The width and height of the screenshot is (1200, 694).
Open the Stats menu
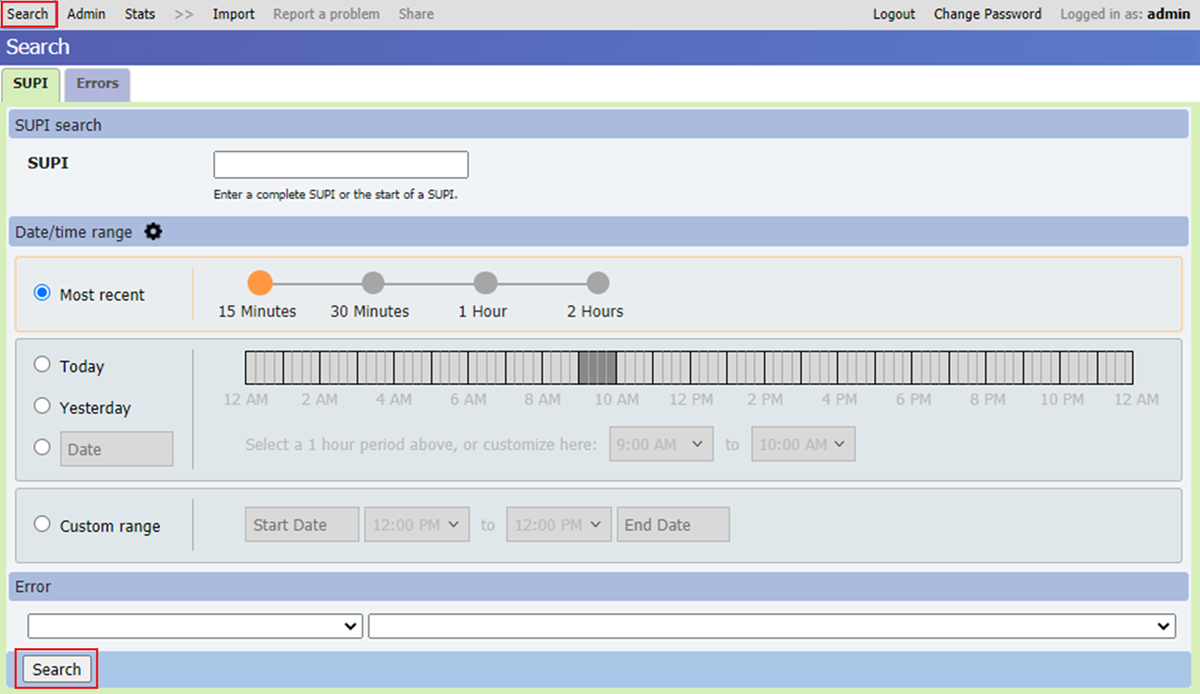tap(139, 14)
